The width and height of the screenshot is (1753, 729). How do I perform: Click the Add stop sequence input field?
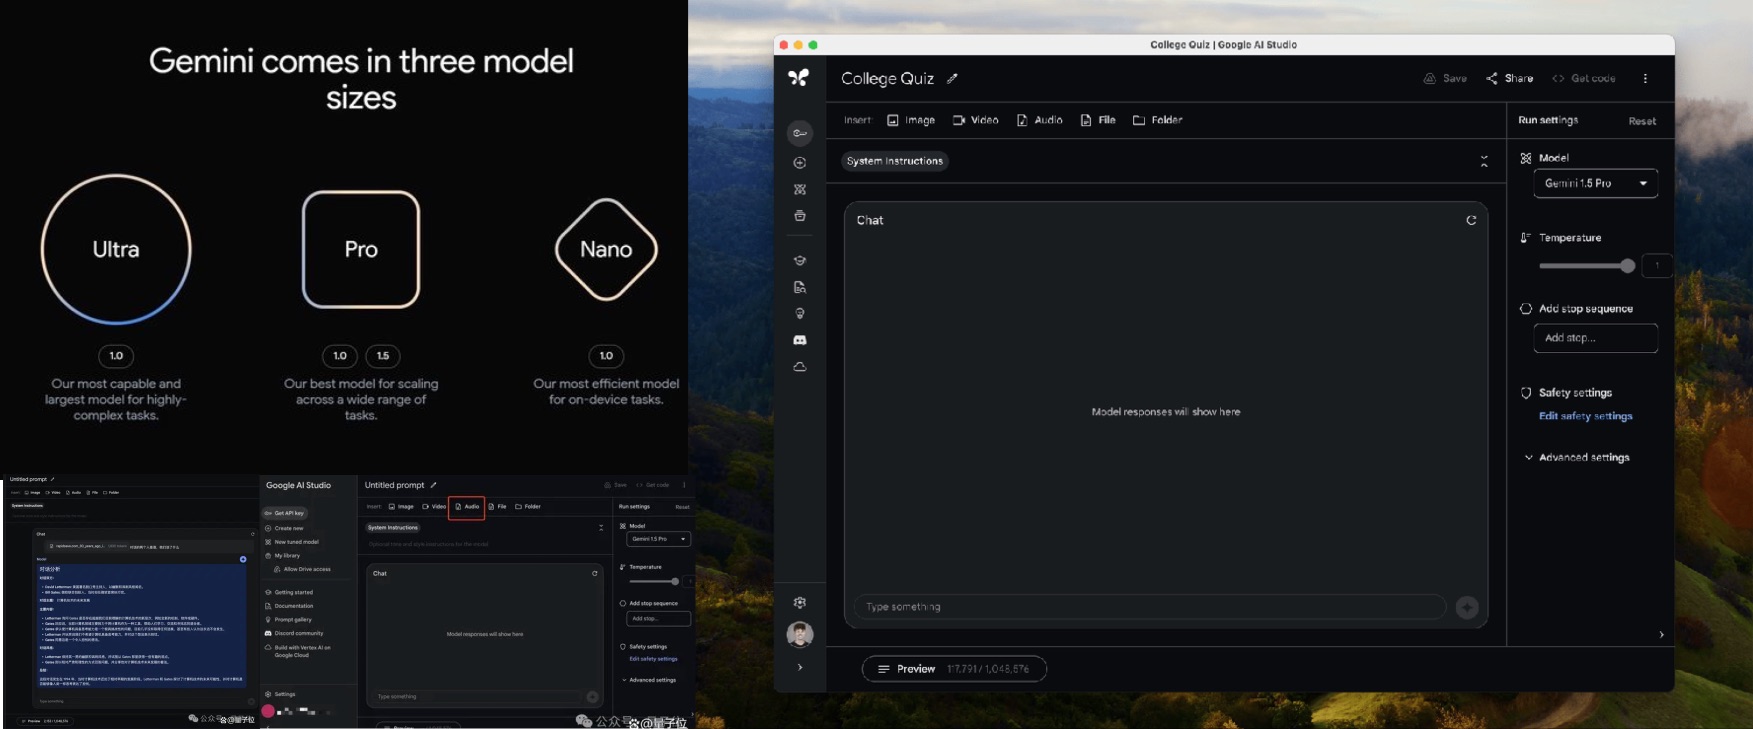coord(1595,338)
